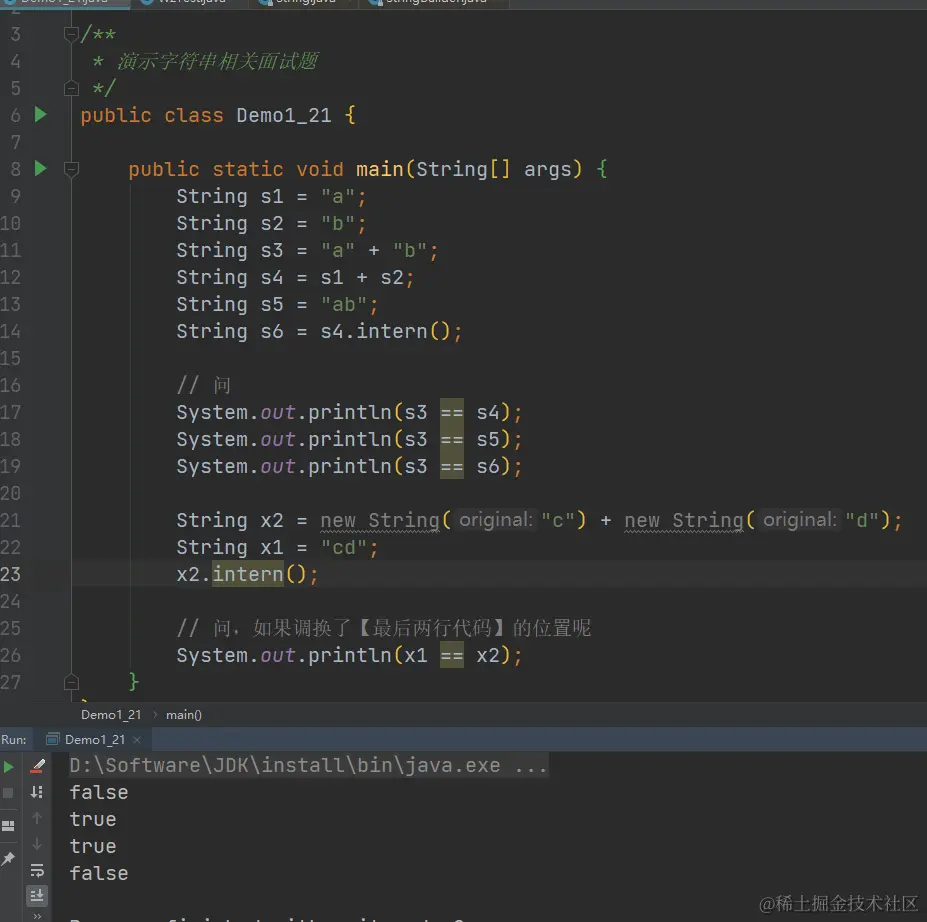Click the down-arrow with dots icon in Run toolbar
Viewport: 927px width, 922px height.
click(x=37, y=792)
